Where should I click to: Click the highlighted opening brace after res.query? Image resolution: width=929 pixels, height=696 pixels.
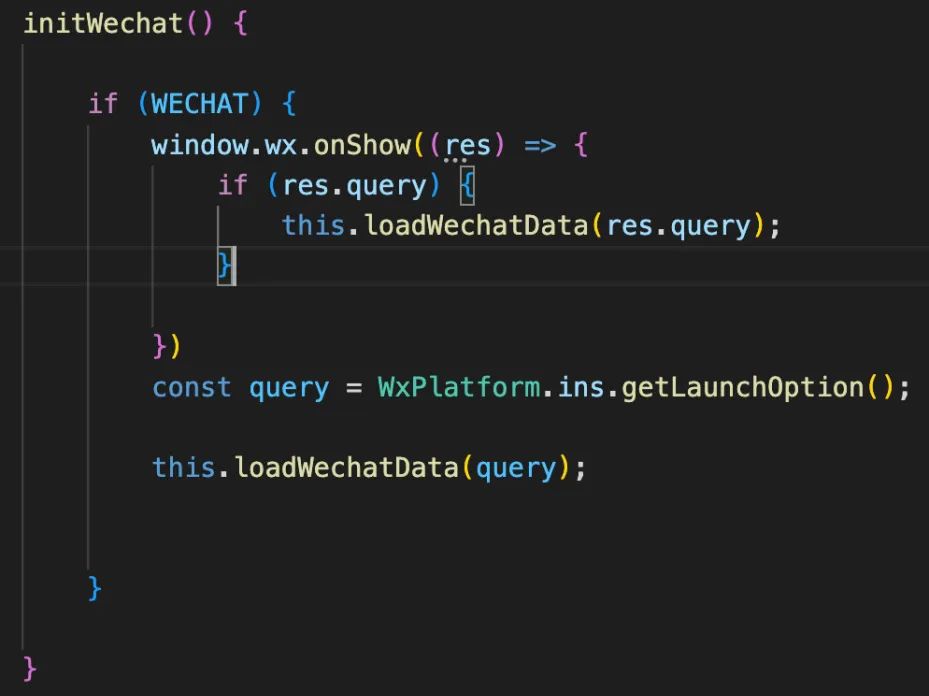[x=467, y=185]
